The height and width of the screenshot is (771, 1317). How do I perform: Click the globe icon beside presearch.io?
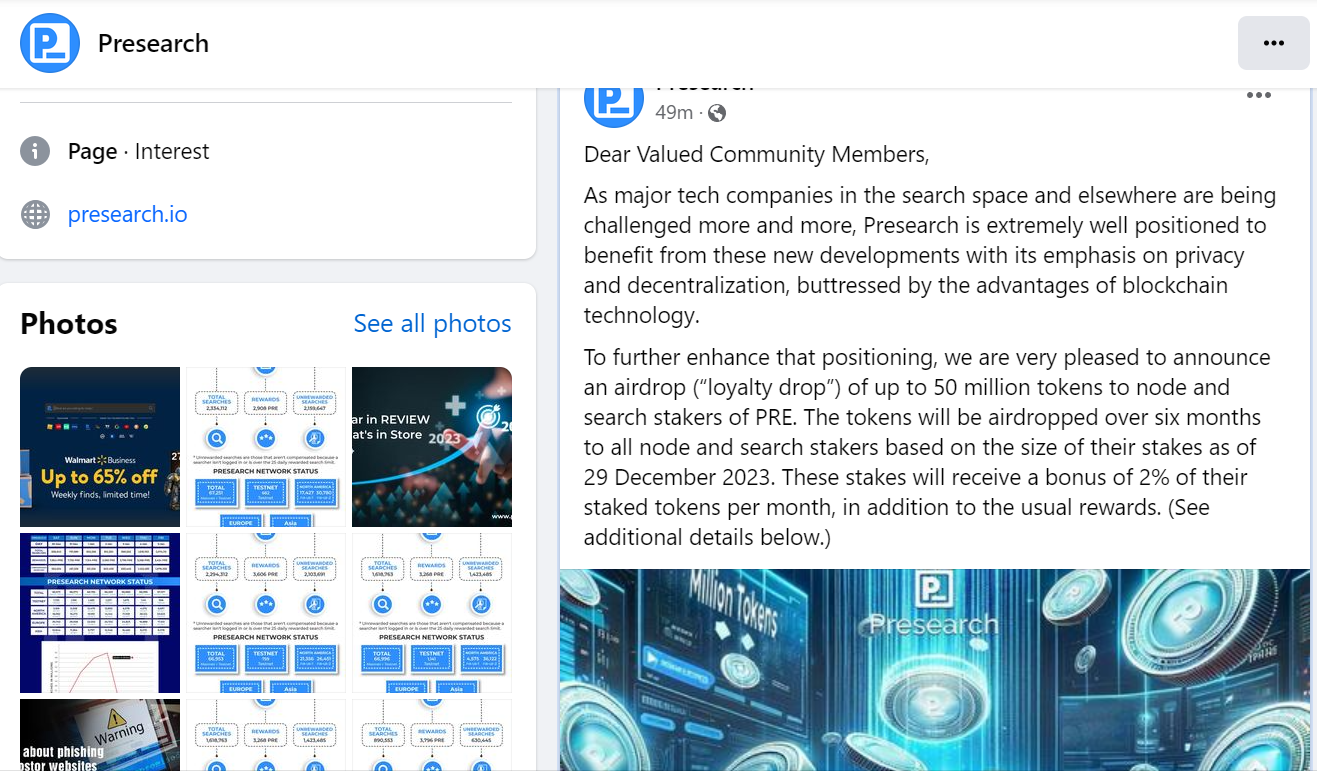(35, 215)
